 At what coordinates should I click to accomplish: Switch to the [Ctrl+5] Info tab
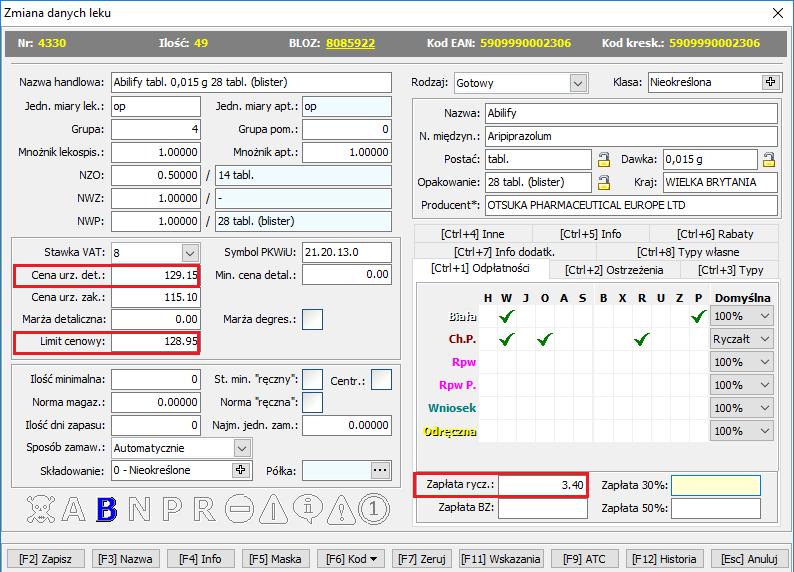[x=590, y=234]
